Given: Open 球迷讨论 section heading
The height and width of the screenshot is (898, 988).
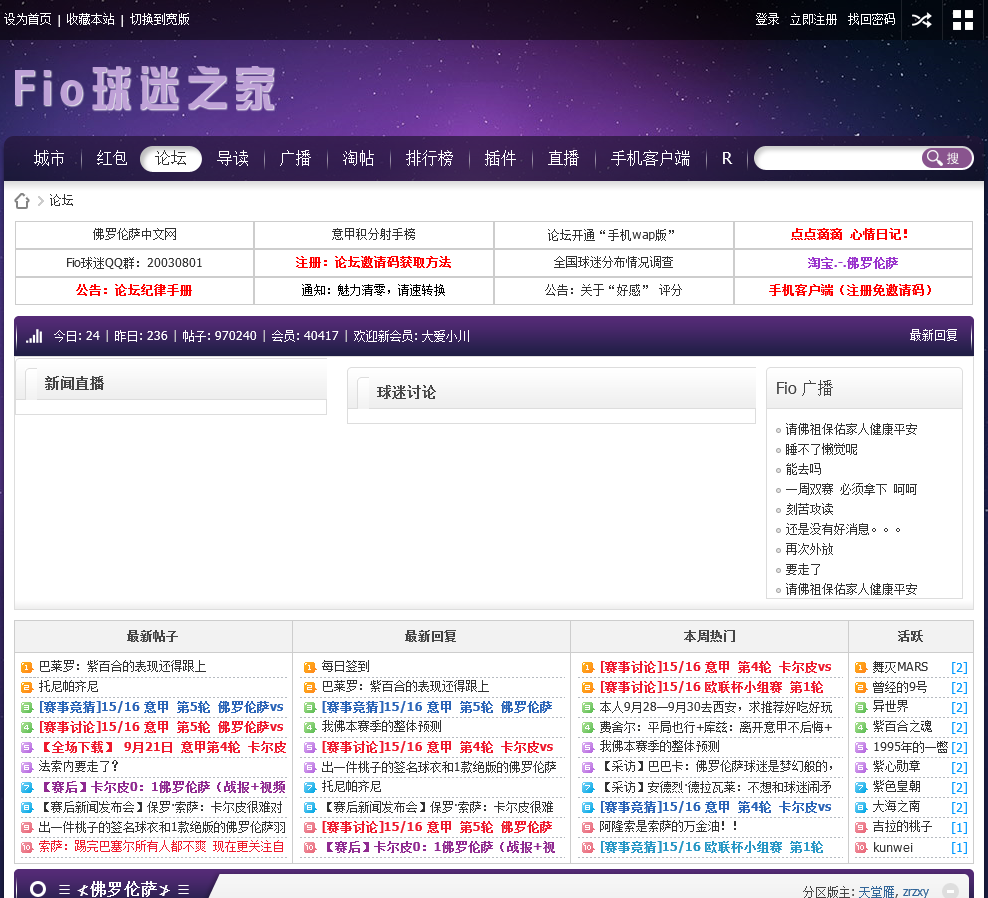Looking at the screenshot, I should (406, 393).
